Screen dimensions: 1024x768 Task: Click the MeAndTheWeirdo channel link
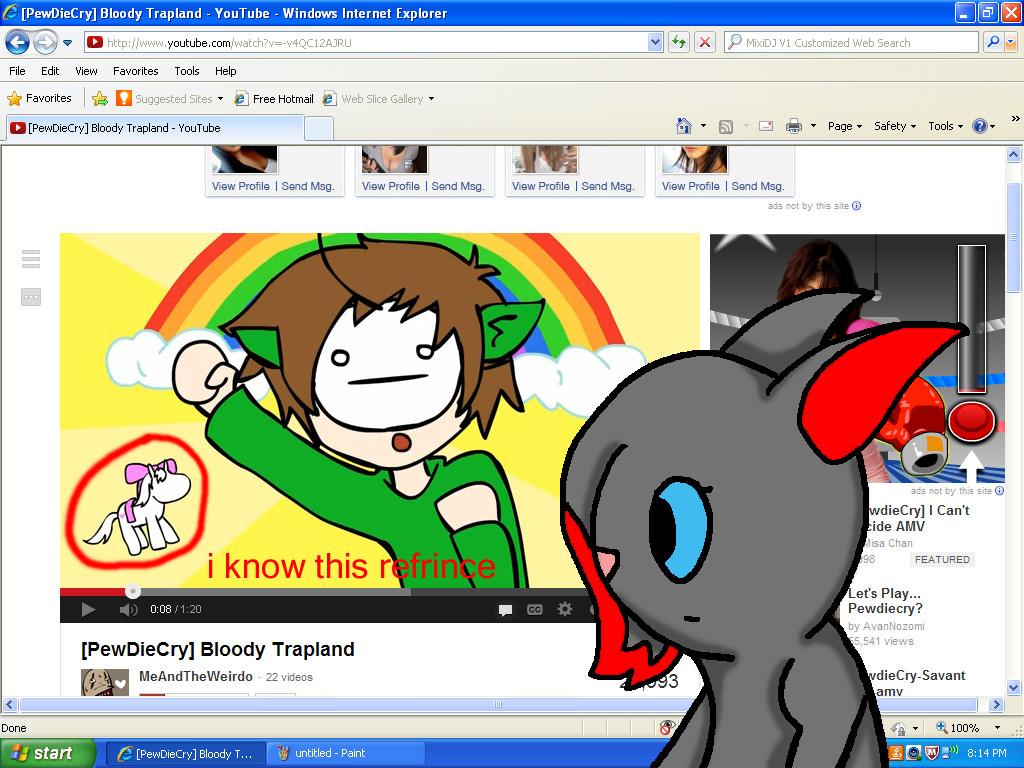tap(198, 677)
